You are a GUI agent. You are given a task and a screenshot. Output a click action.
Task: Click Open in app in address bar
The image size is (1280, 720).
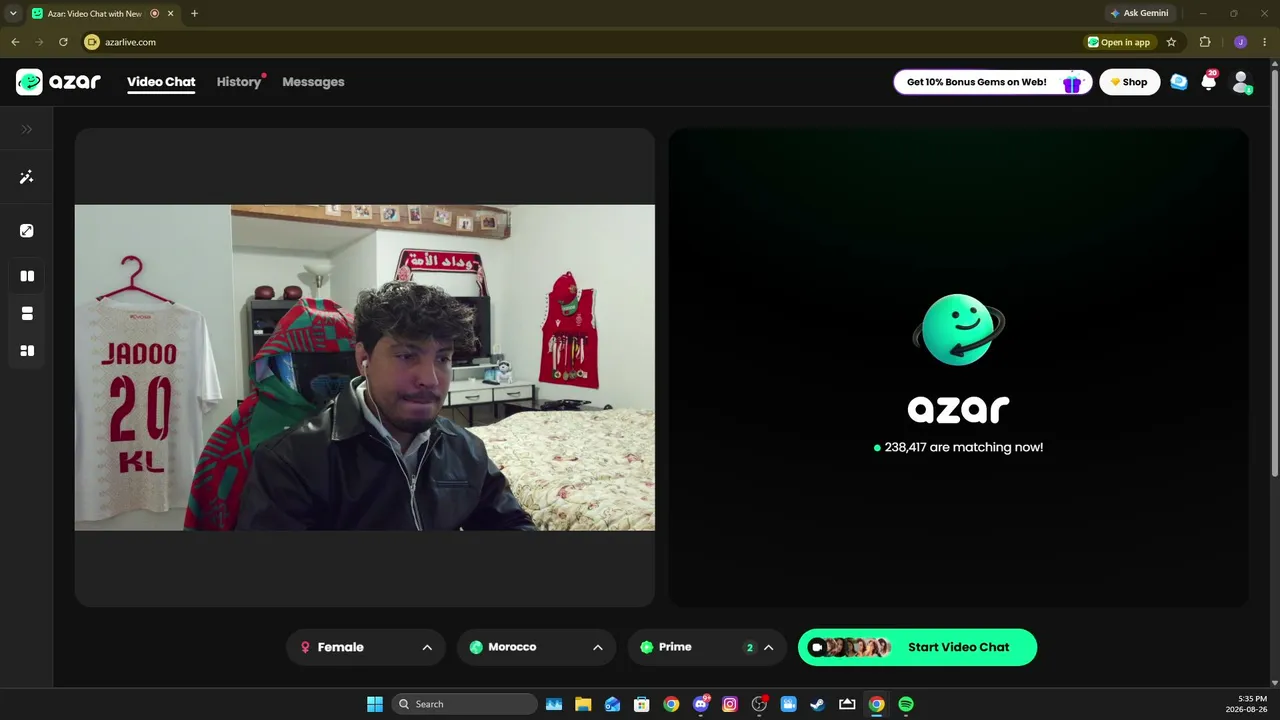(x=1120, y=42)
